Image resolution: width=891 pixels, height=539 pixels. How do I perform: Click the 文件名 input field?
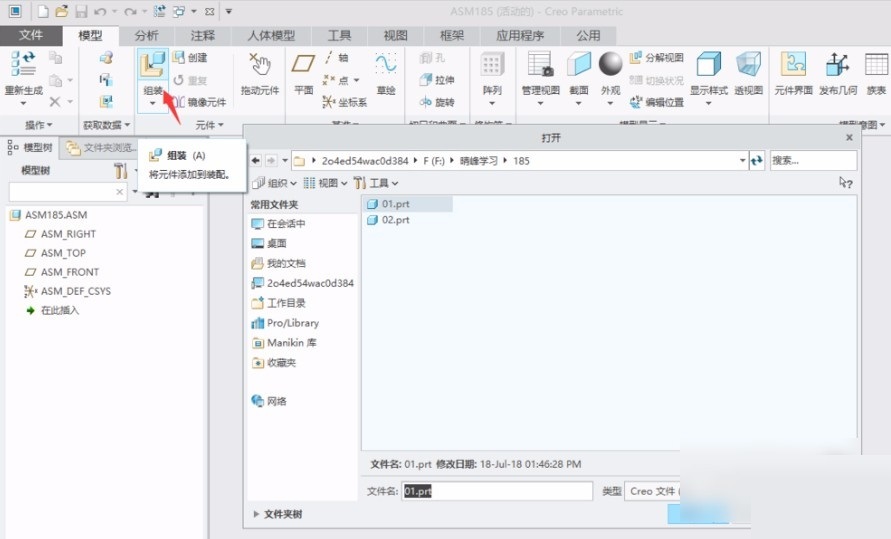(497, 491)
